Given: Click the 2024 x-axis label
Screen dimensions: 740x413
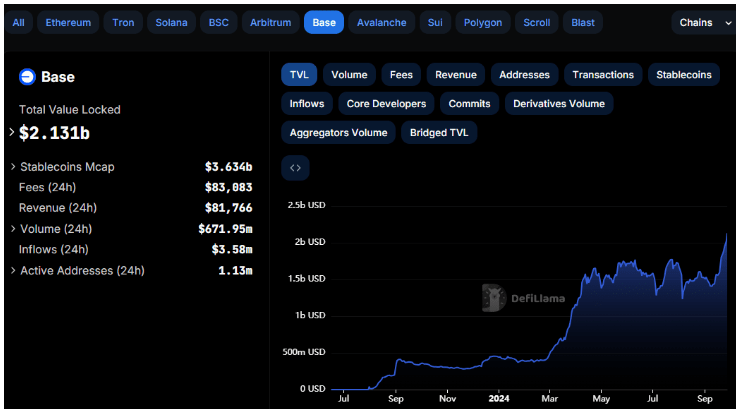Looking at the screenshot, I should pos(499,399).
